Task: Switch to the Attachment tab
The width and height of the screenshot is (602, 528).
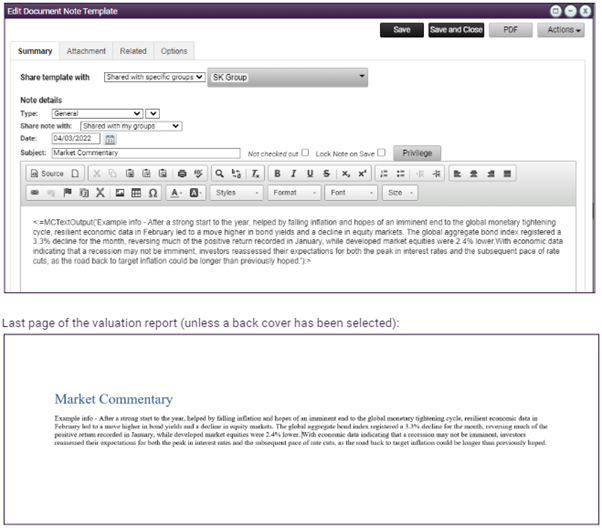Action: (x=86, y=51)
